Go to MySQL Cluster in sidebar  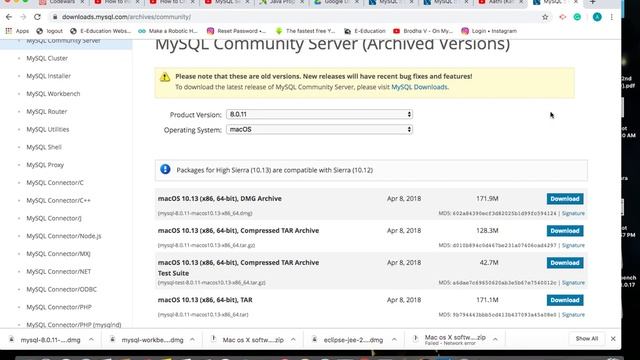(x=47, y=58)
